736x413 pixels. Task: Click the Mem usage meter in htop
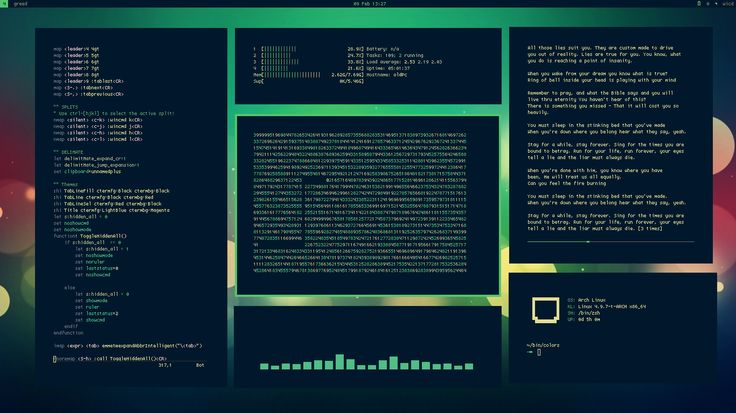tap(290, 73)
